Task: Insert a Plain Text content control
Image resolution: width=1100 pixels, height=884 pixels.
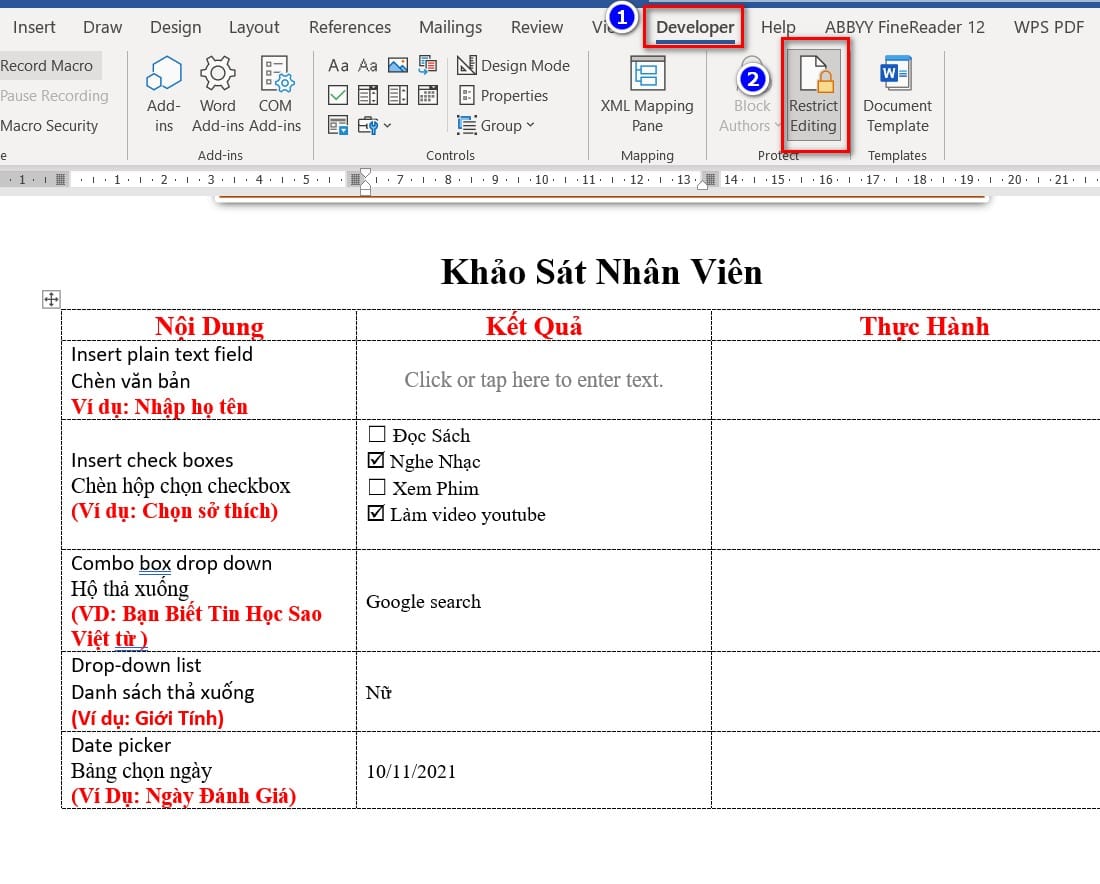Action: 368,65
